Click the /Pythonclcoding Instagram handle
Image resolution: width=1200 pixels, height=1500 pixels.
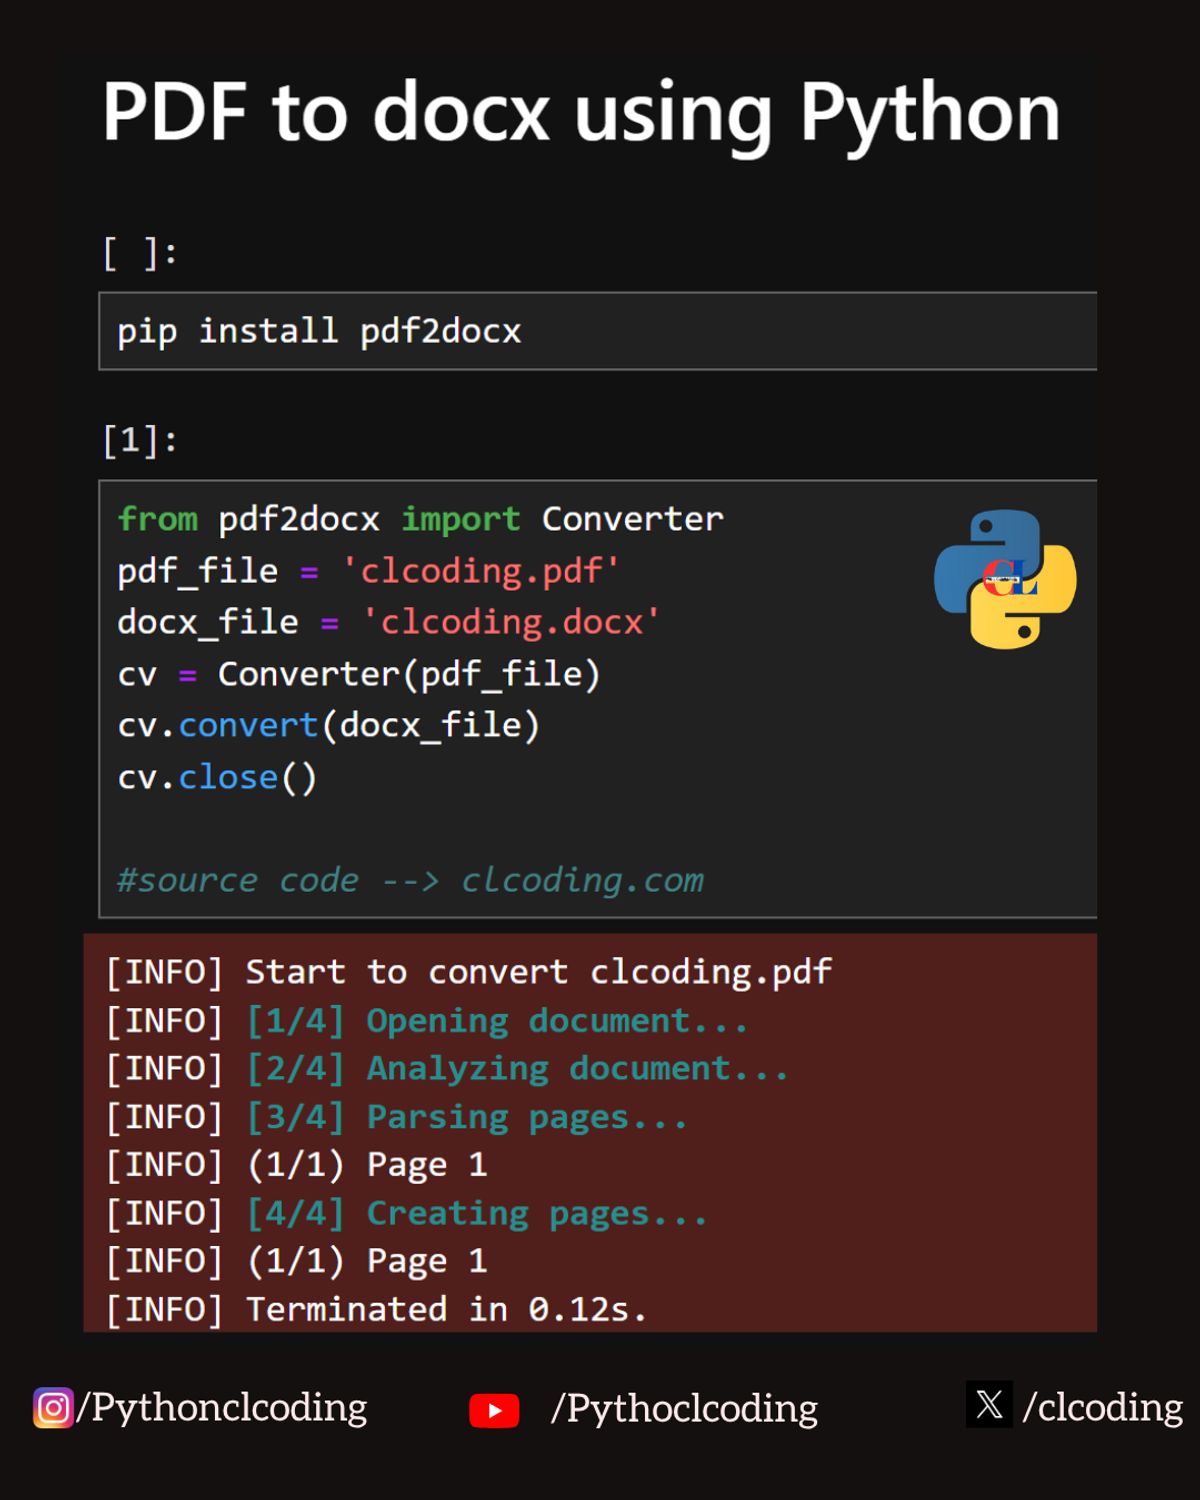coord(220,1407)
